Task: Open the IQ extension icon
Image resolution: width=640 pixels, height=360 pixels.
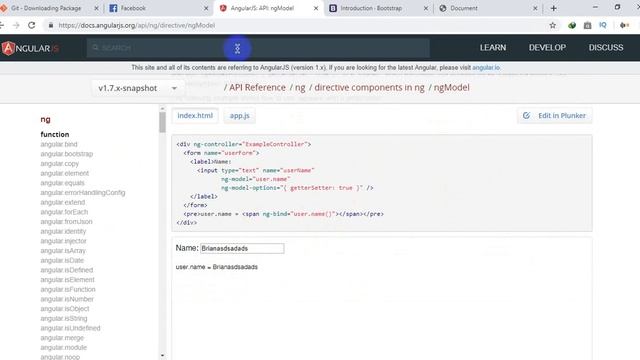Action: (603, 25)
